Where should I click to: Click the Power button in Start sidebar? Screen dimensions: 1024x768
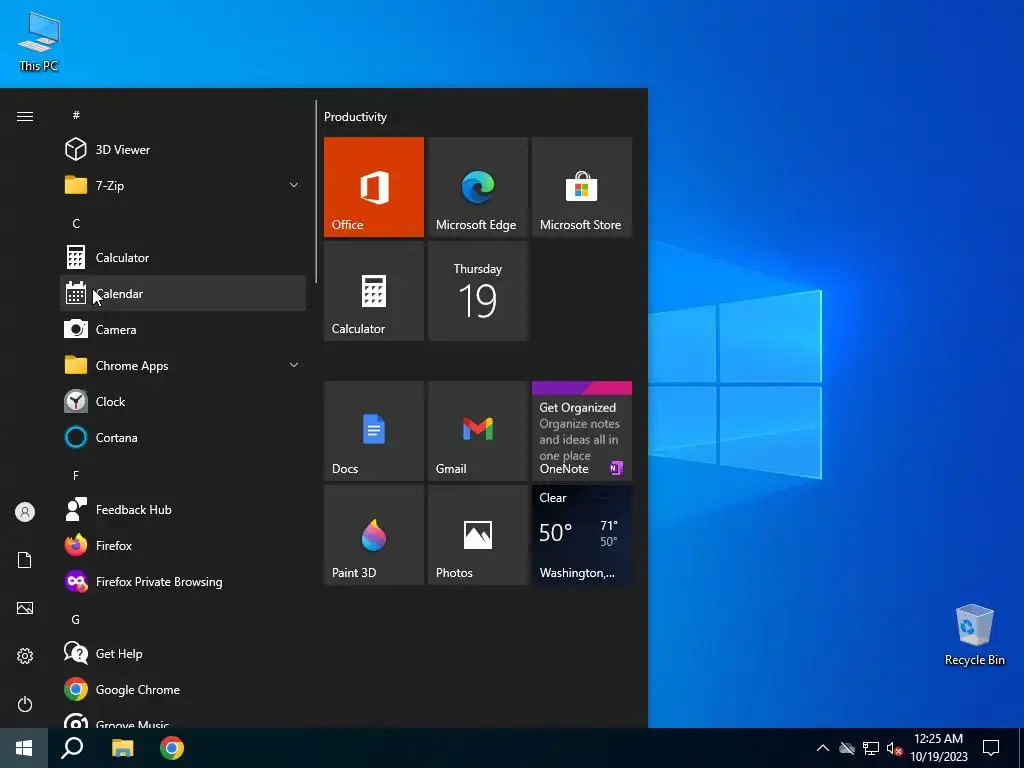pos(25,704)
